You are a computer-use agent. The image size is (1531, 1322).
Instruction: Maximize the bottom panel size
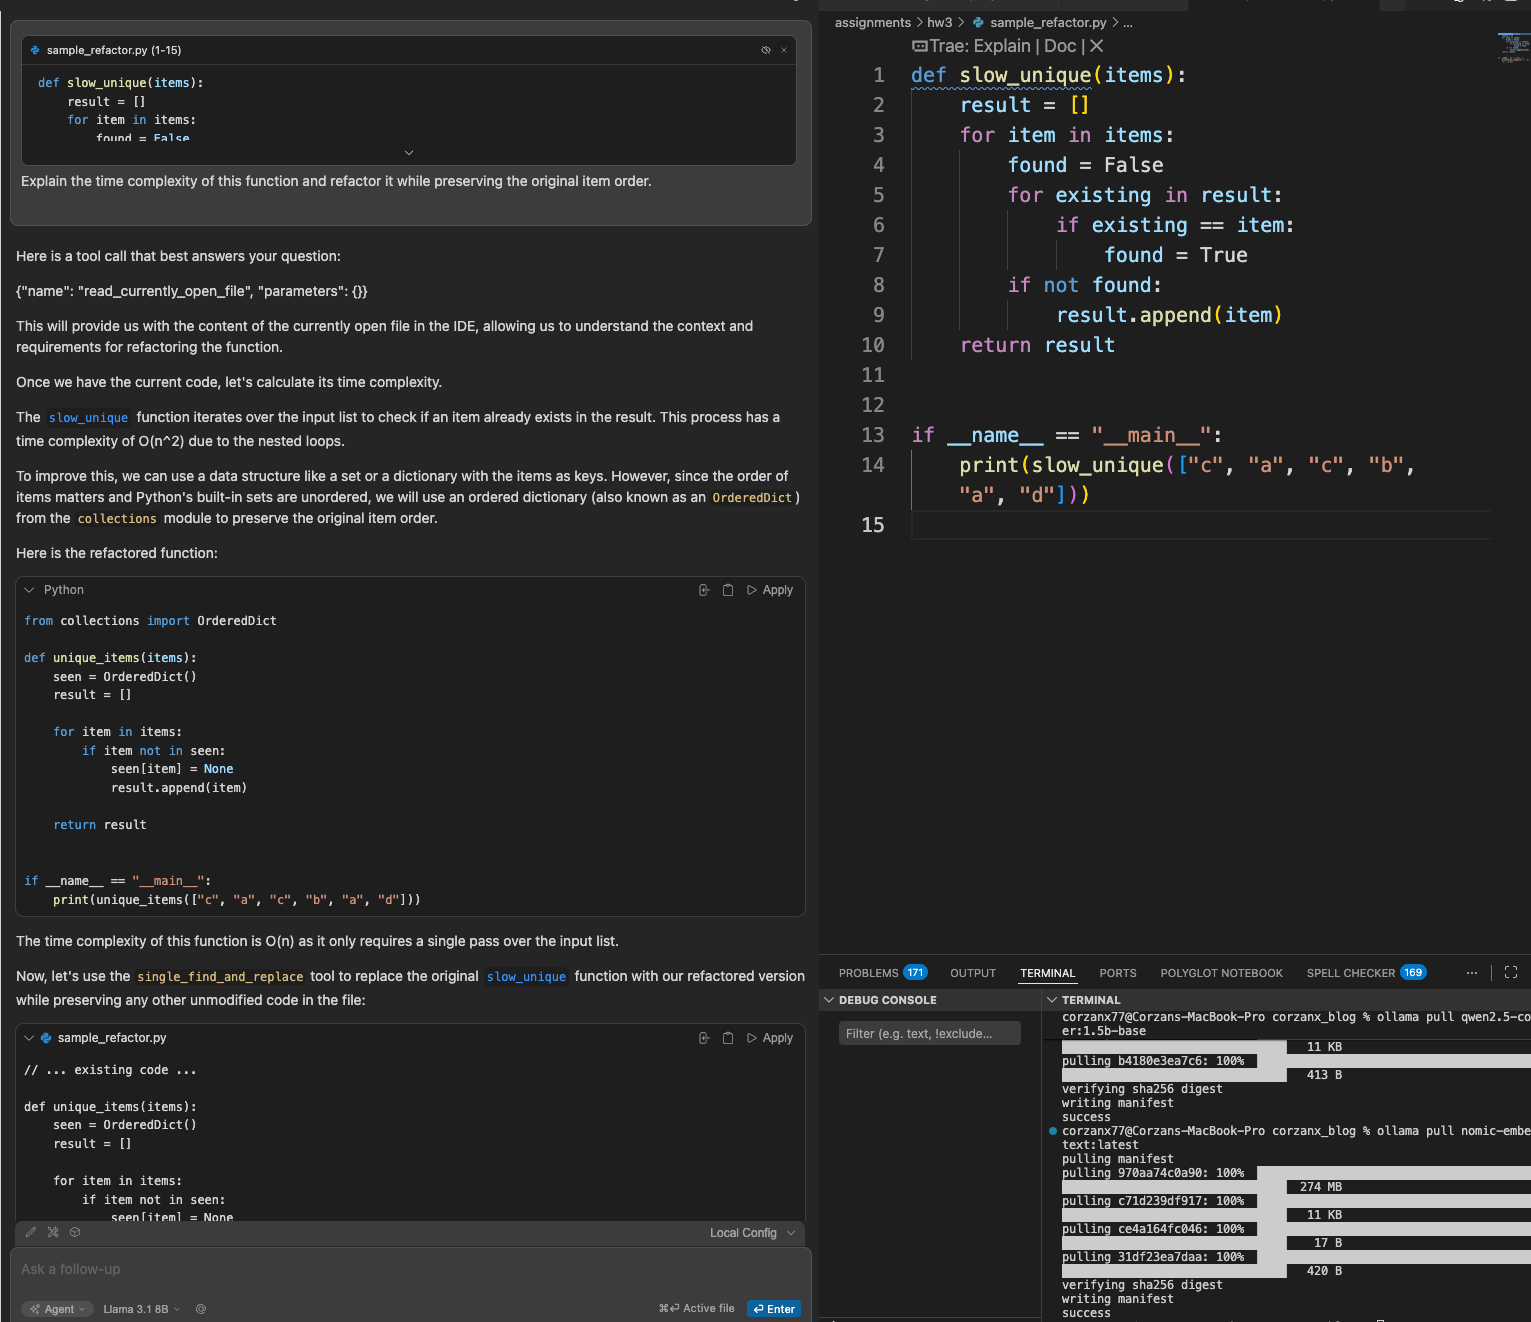coord(1511,972)
